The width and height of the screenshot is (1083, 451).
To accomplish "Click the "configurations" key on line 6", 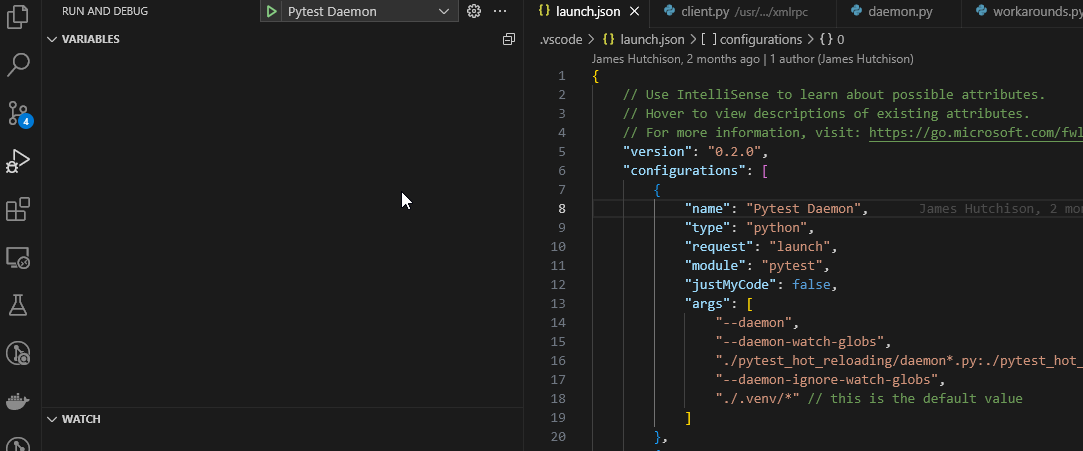I will (x=684, y=171).
